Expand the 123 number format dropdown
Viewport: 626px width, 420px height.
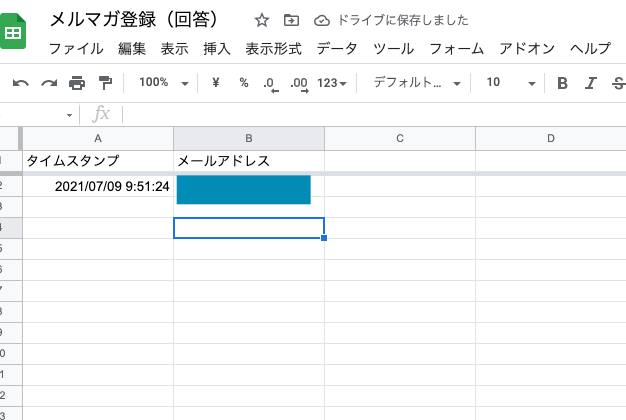(x=331, y=83)
